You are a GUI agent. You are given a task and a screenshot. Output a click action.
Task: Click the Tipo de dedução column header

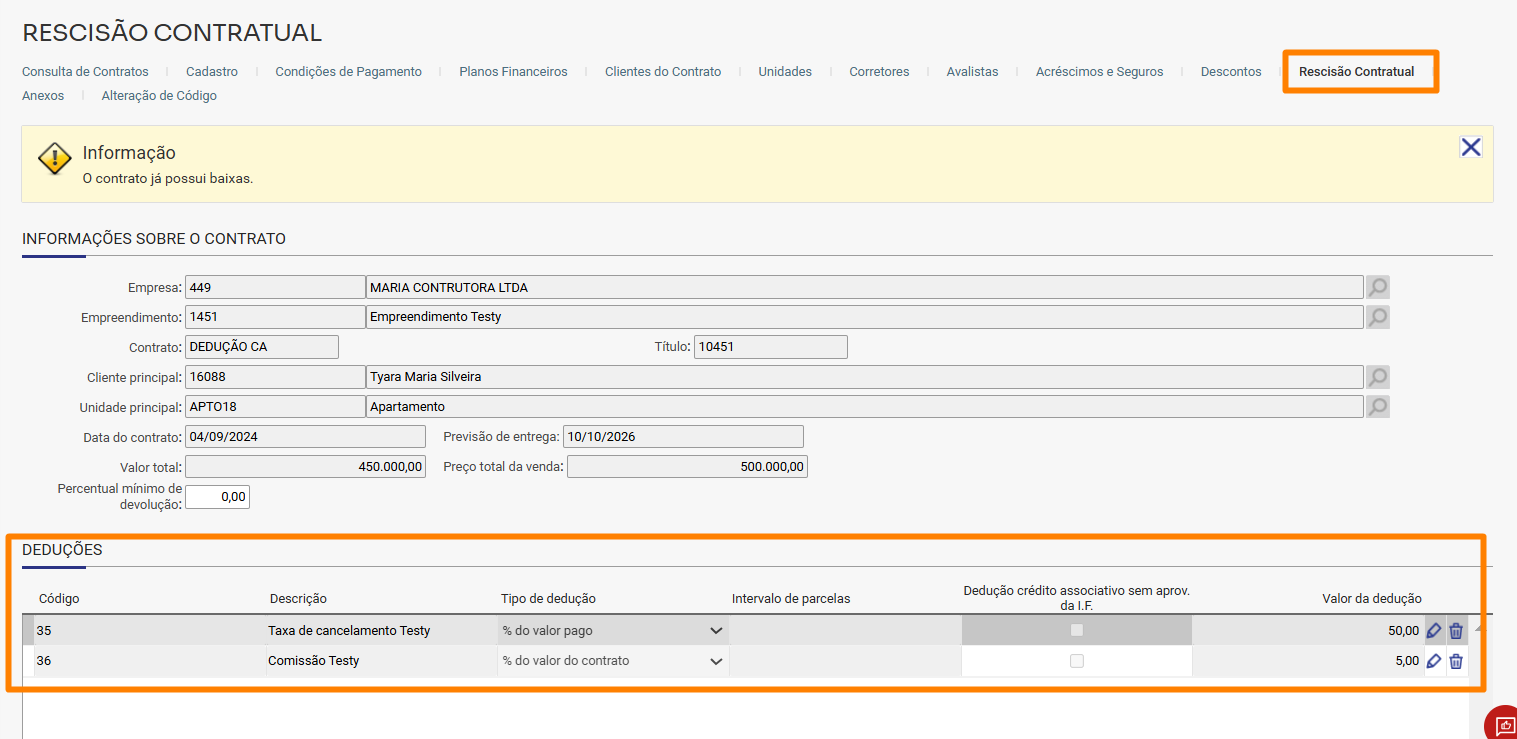click(x=548, y=599)
